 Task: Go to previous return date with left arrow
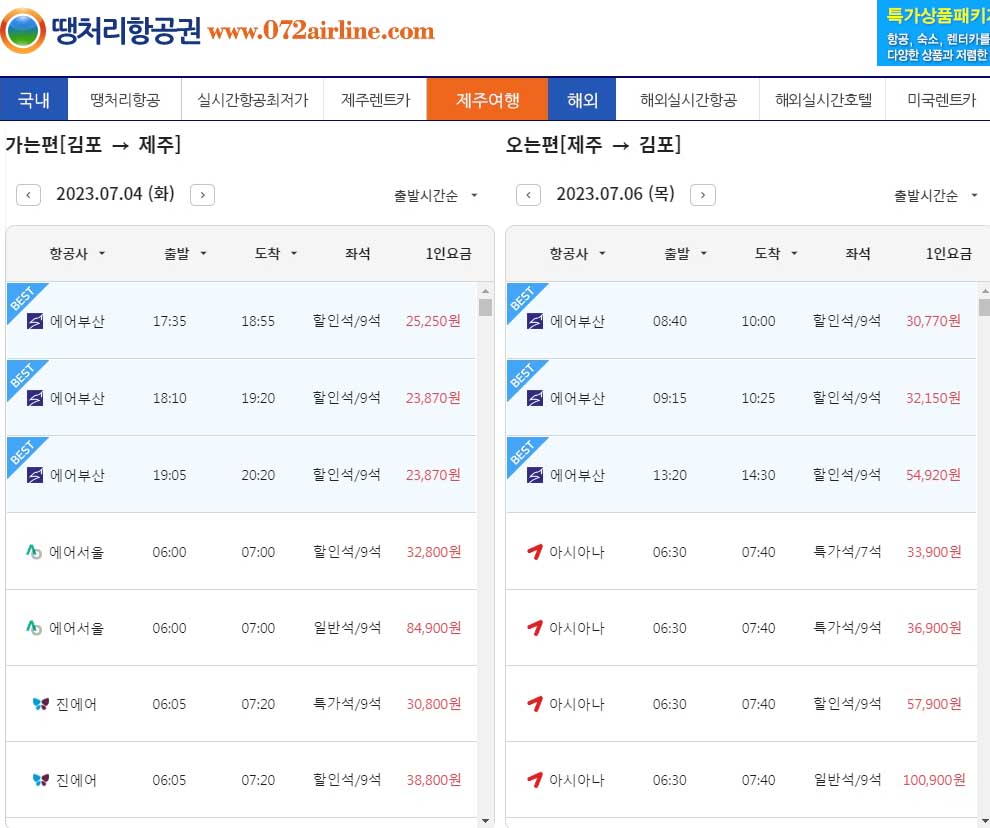[528, 195]
